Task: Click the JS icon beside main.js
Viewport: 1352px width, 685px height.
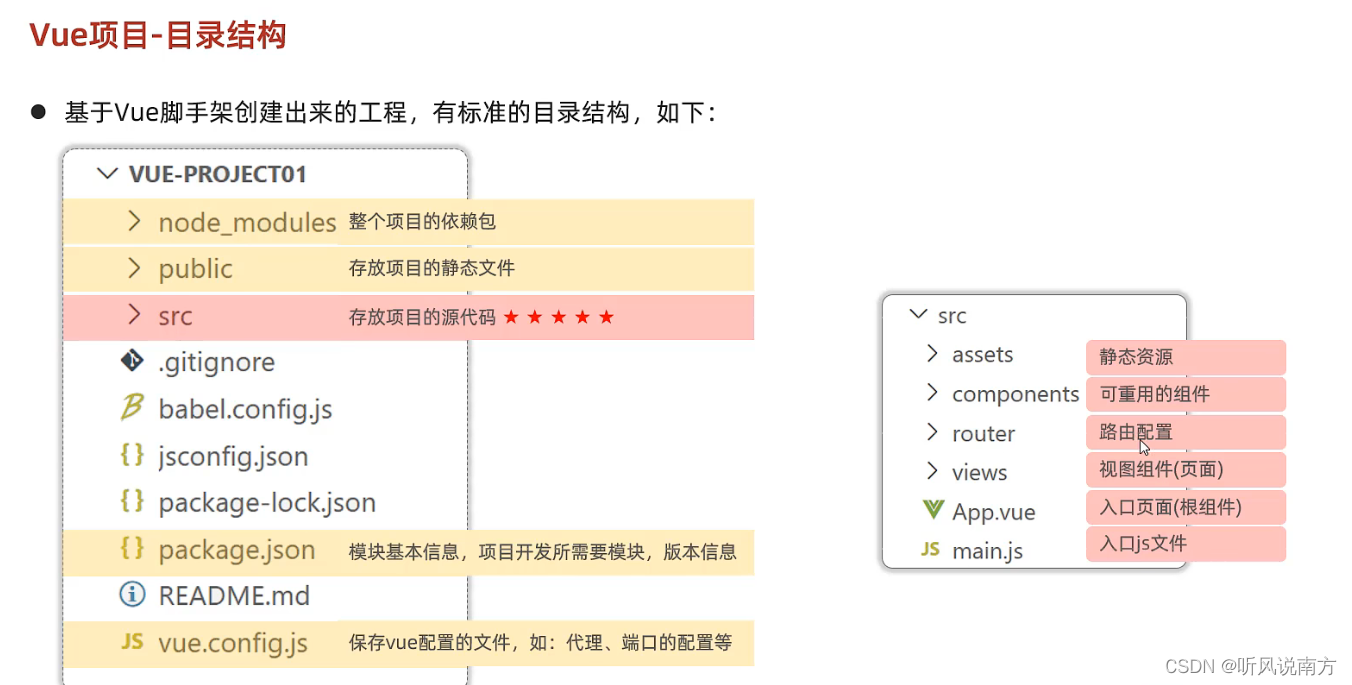Action: pyautogui.click(x=931, y=549)
